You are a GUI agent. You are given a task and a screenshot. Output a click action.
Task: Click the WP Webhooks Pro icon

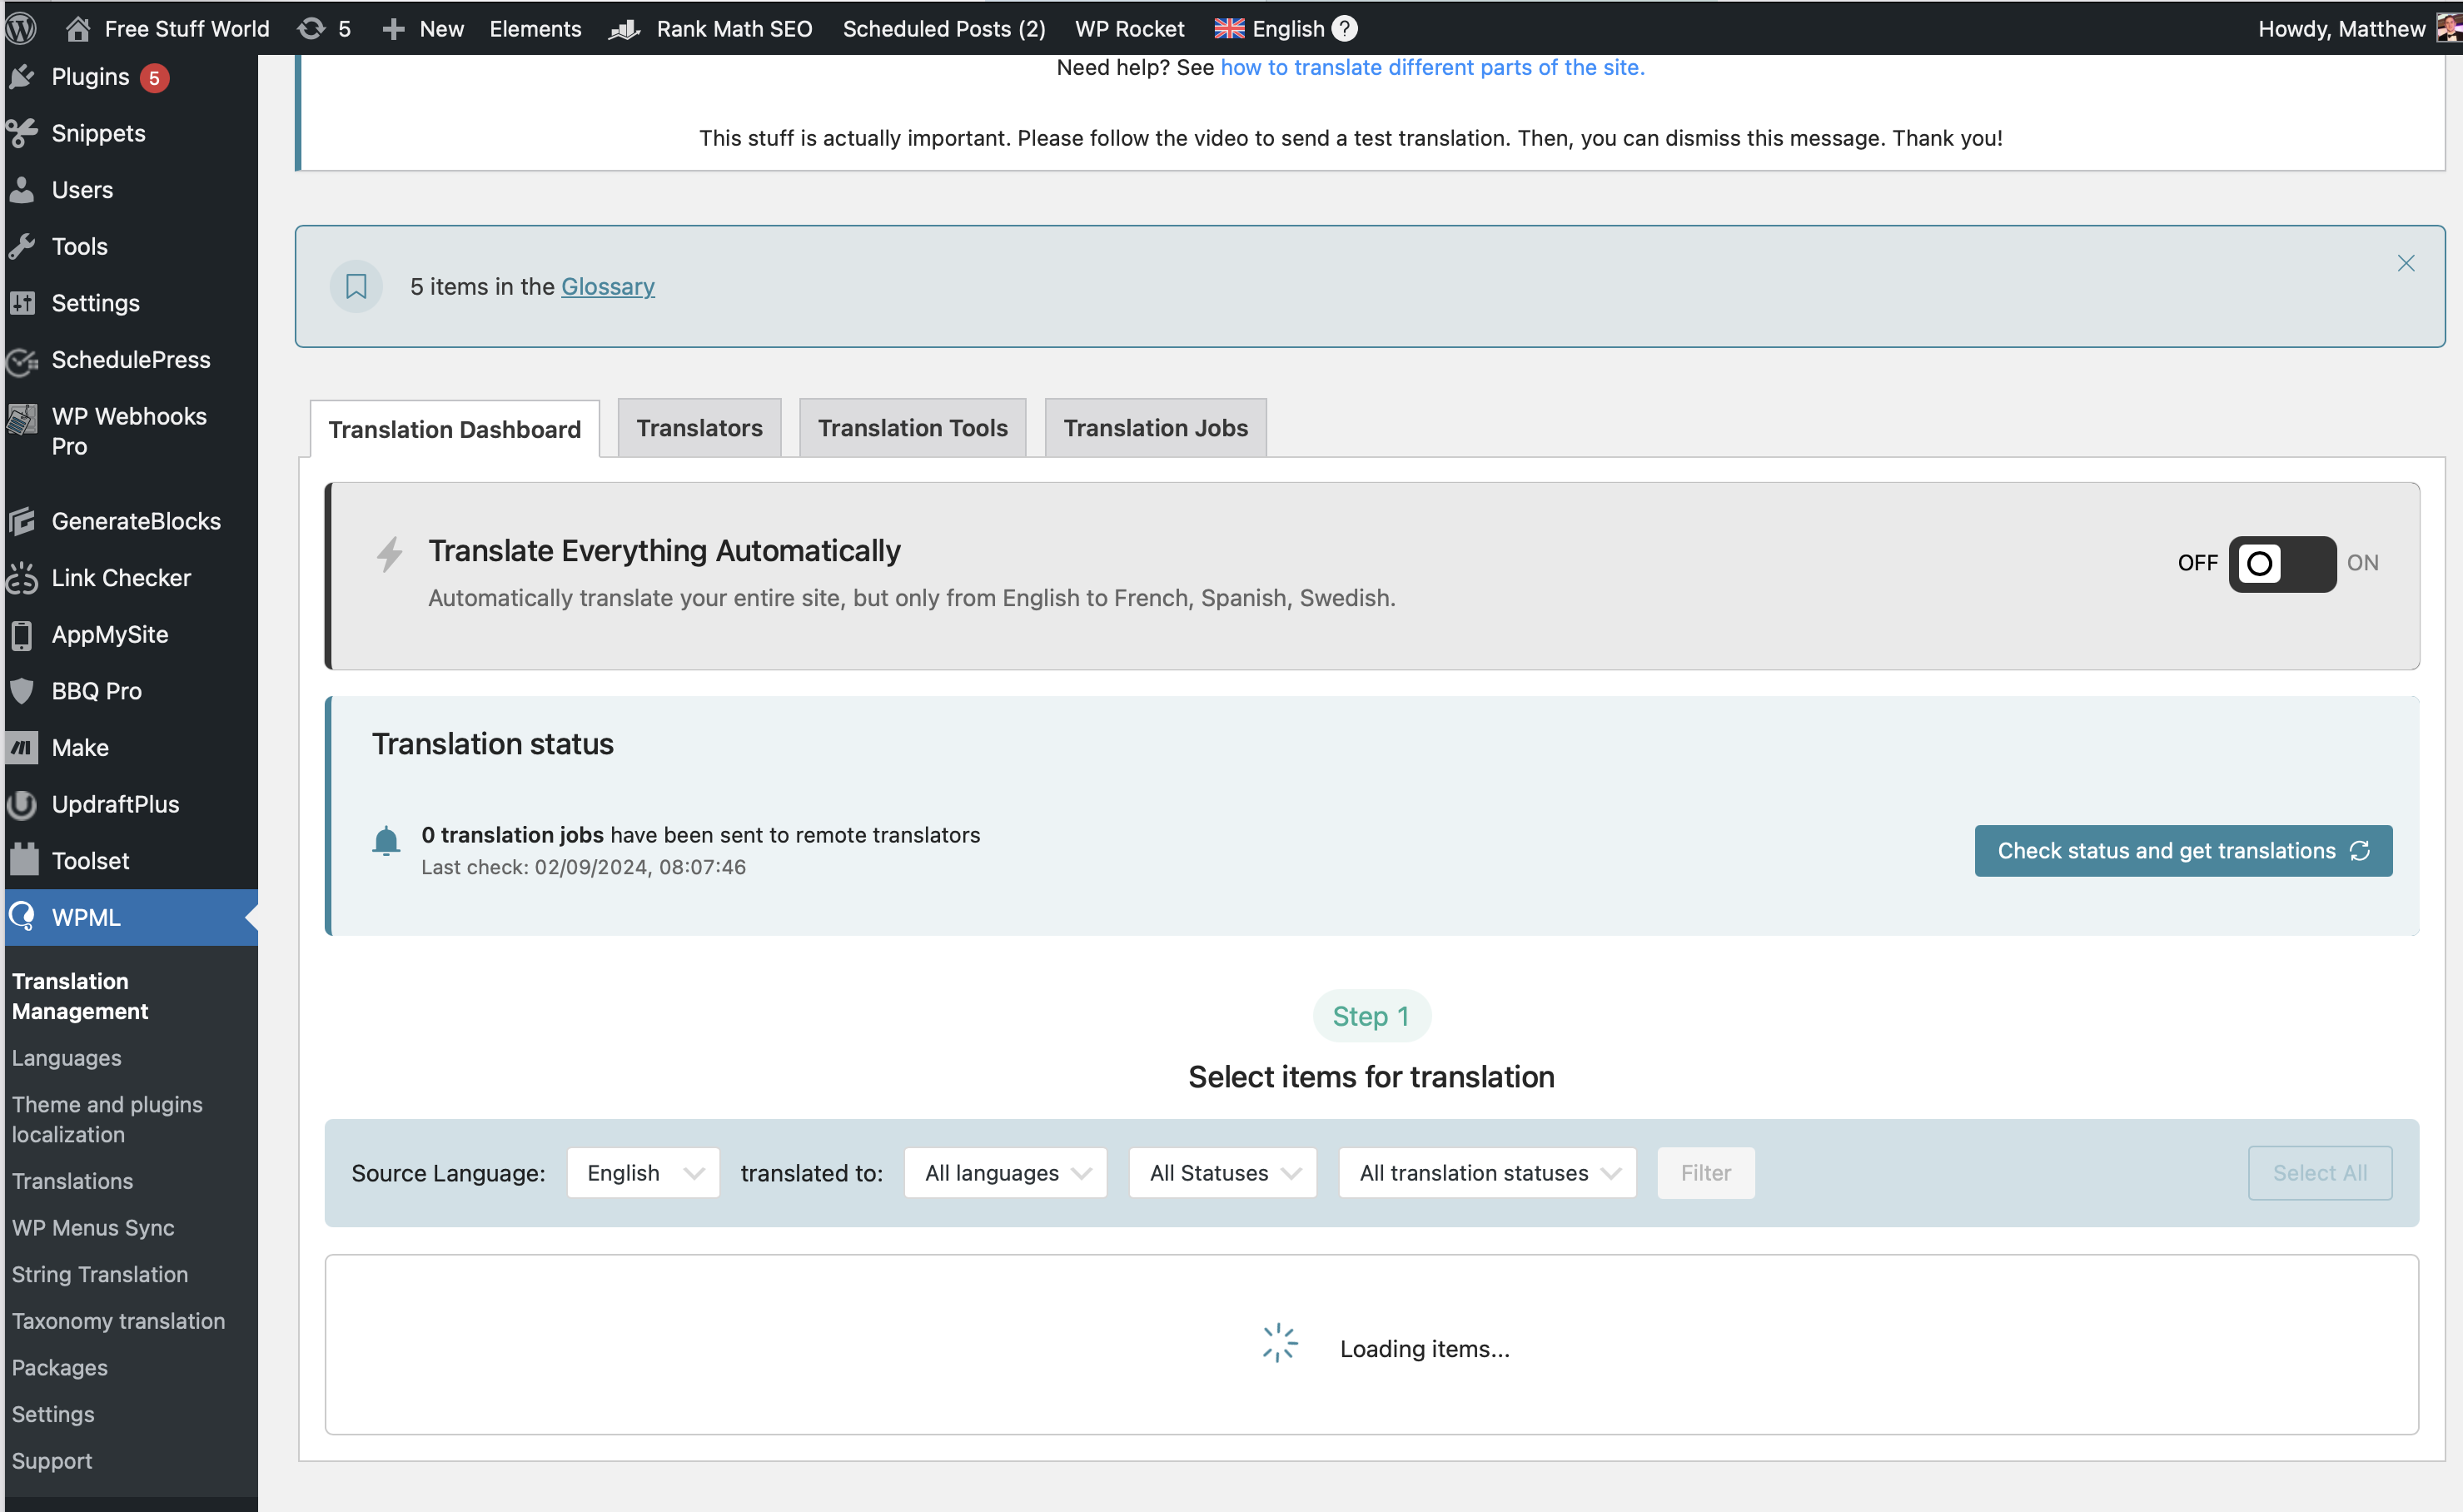pyautogui.click(x=22, y=419)
